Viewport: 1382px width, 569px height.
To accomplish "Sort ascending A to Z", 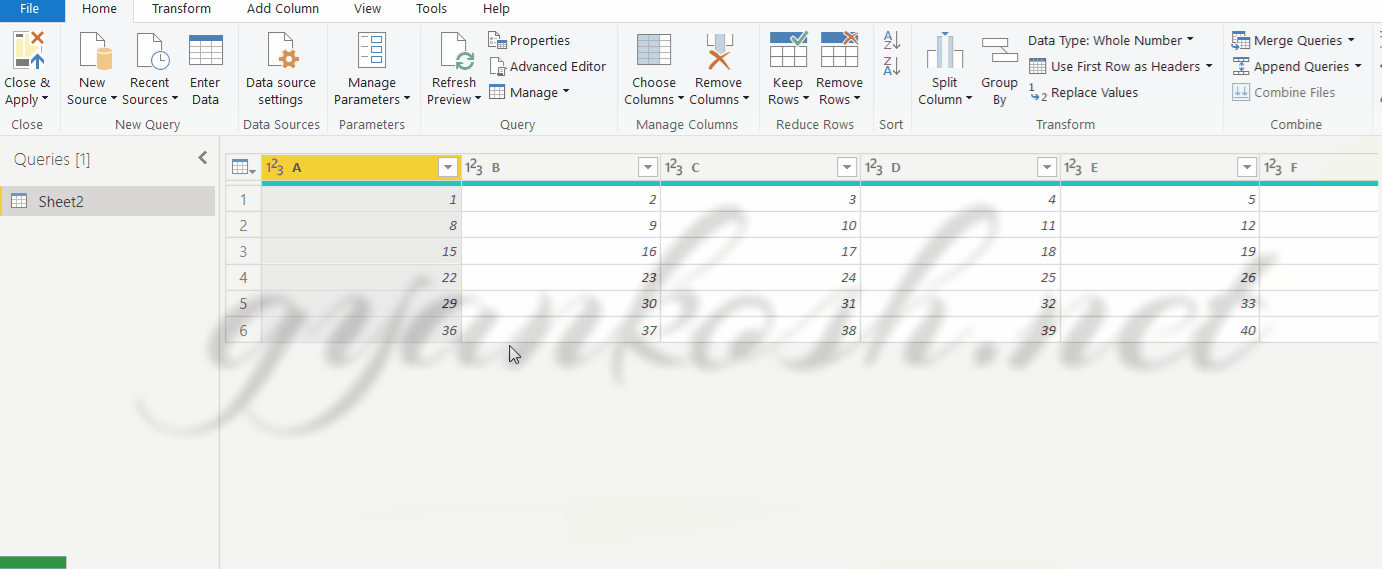I will coord(892,40).
